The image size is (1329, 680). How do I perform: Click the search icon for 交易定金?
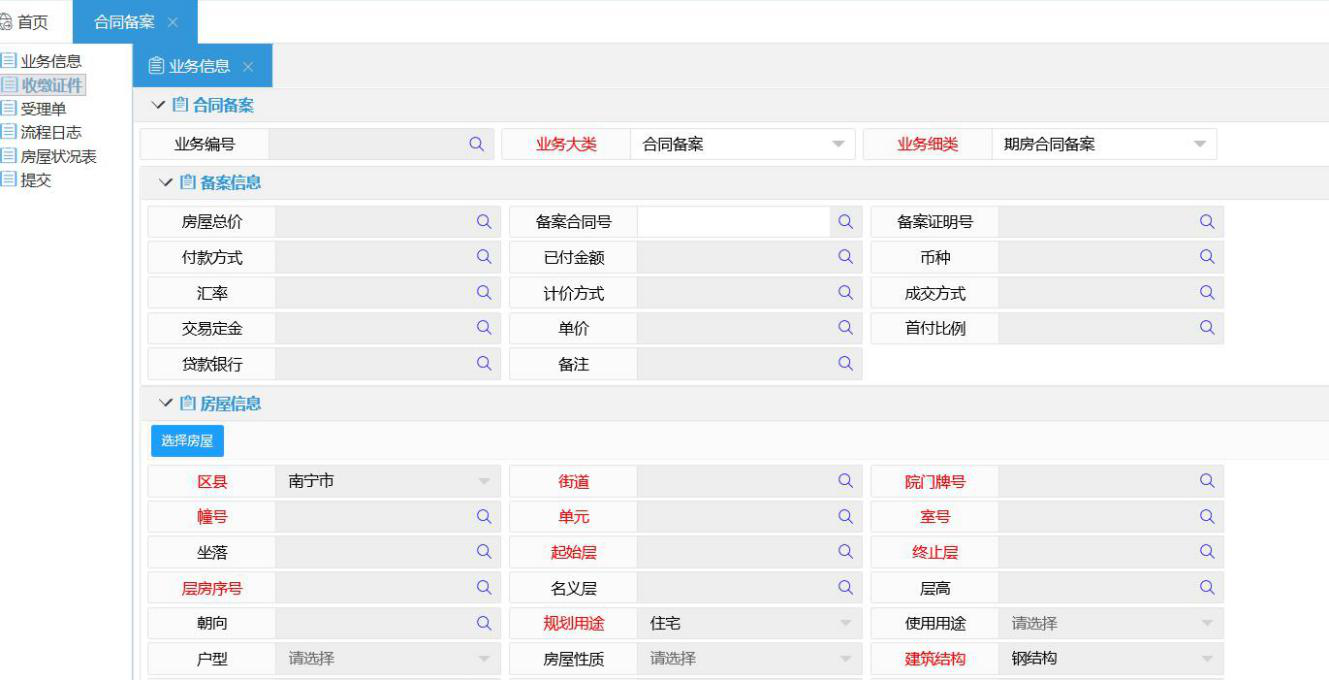coord(484,327)
